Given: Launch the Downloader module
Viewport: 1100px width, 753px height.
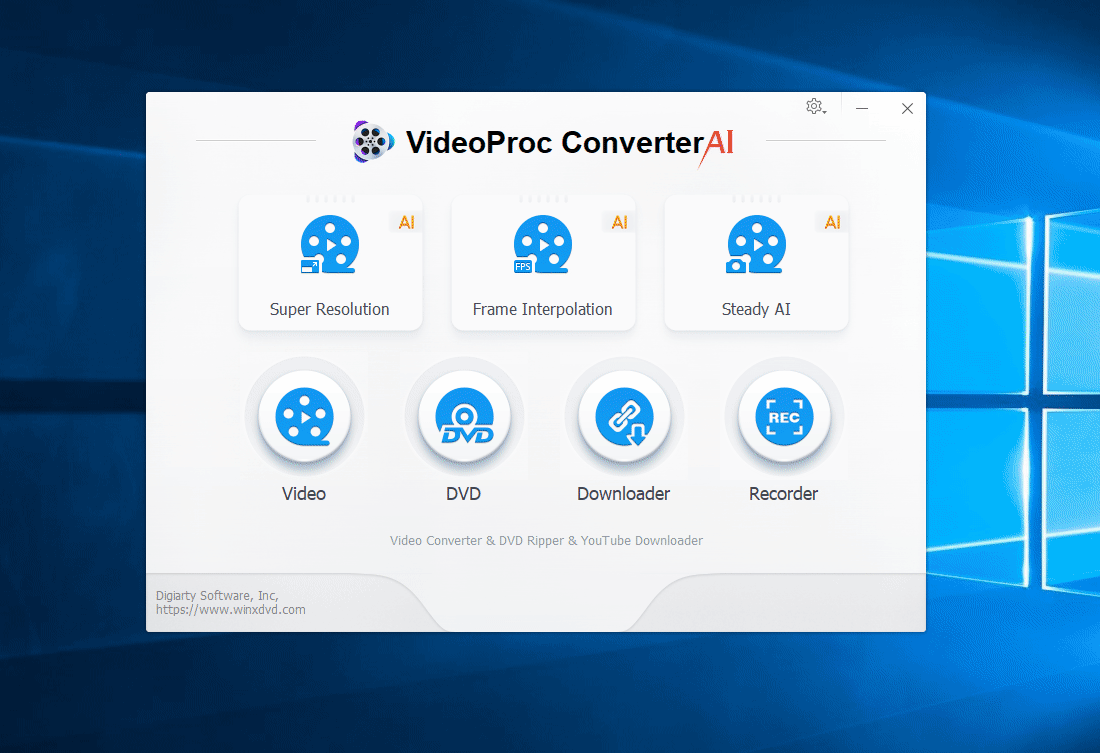Looking at the screenshot, I should (x=624, y=417).
